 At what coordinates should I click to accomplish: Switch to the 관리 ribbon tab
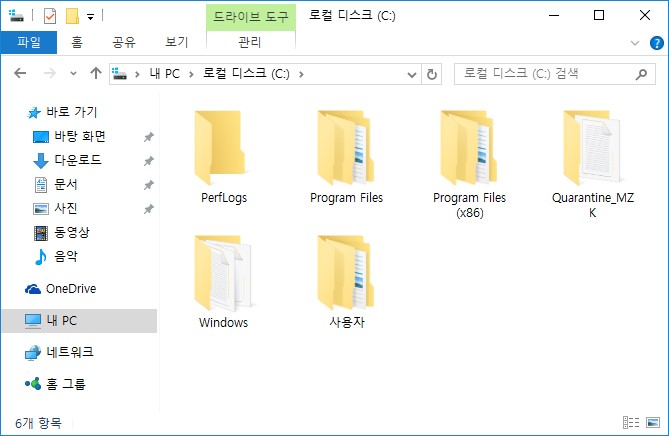click(x=250, y=42)
